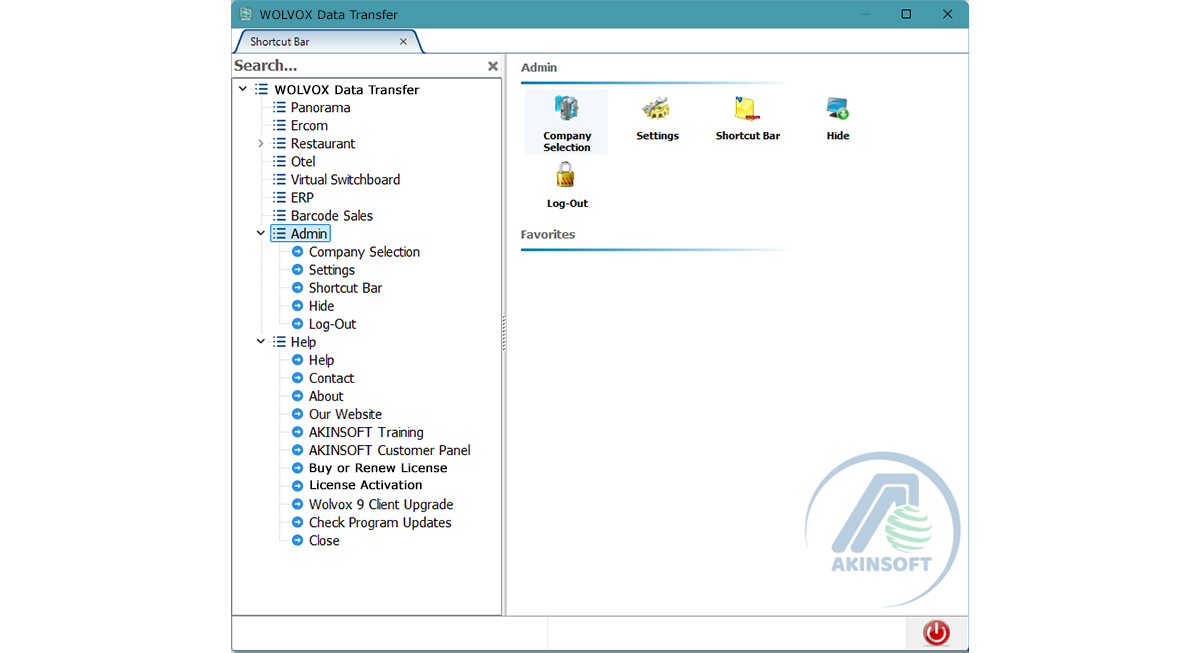Screen dimensions: 1200x653
Task: Select Virtual Switchboard in the tree
Action: point(345,180)
